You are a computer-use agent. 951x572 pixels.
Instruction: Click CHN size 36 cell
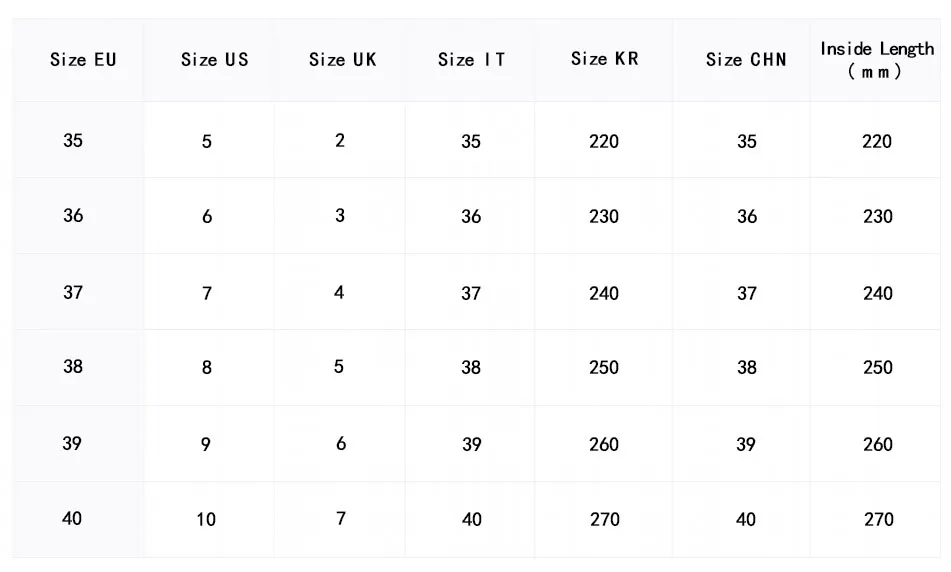pyautogui.click(x=747, y=216)
